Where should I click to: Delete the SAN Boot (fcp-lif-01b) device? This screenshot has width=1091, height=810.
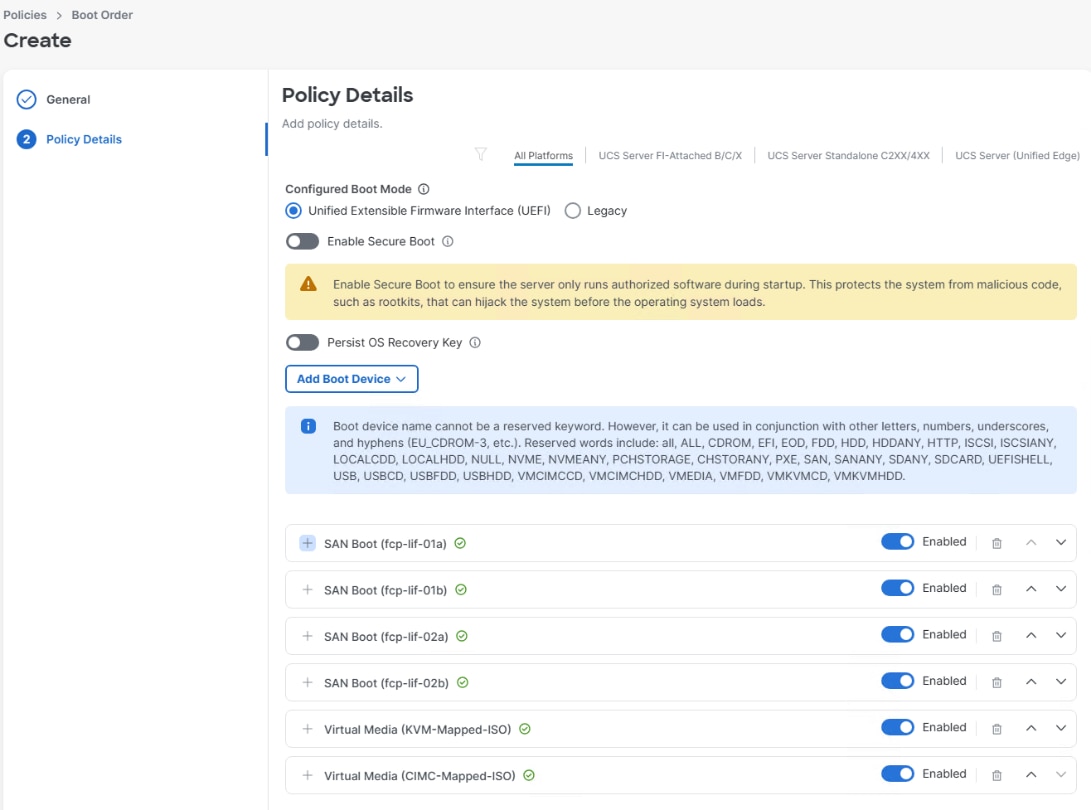click(x=996, y=590)
